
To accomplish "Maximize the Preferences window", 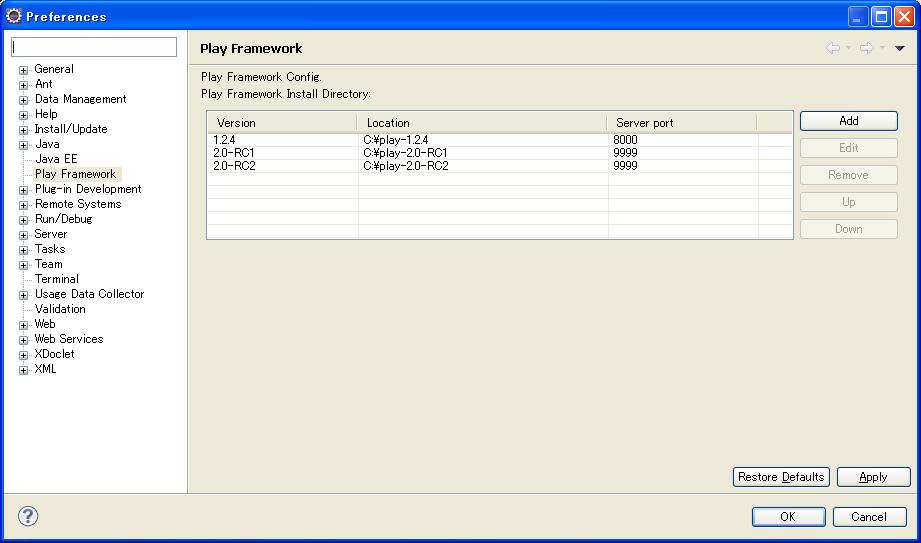I will (881, 16).
